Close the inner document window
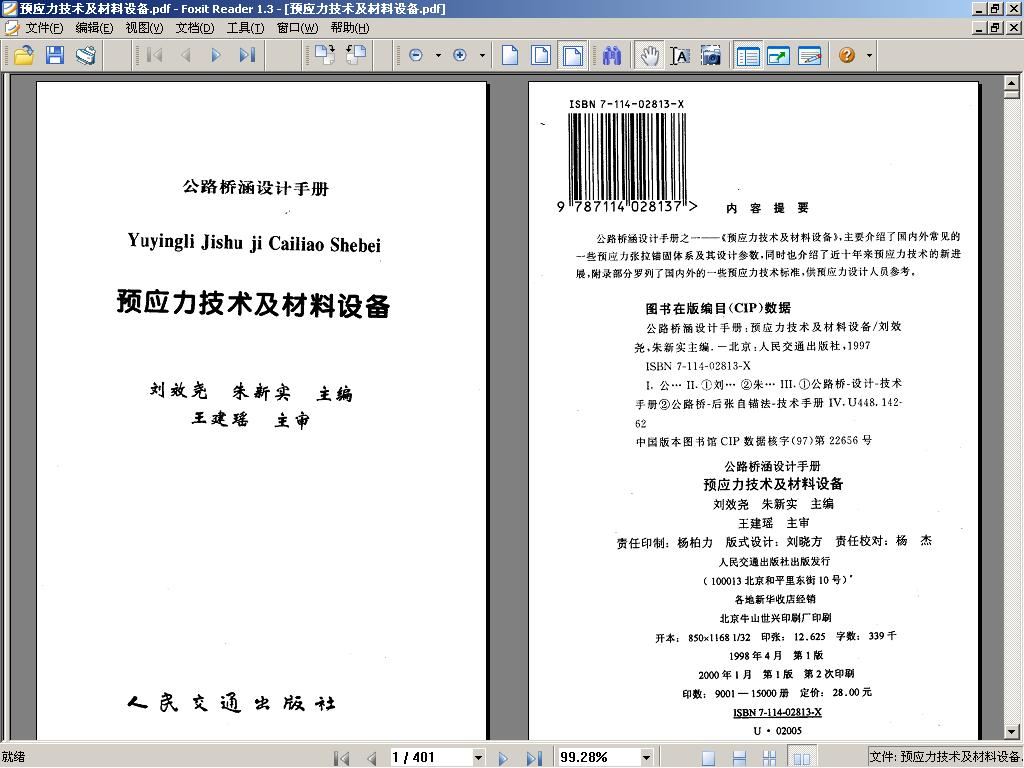This screenshot has height=768, width=1024. (1014, 28)
